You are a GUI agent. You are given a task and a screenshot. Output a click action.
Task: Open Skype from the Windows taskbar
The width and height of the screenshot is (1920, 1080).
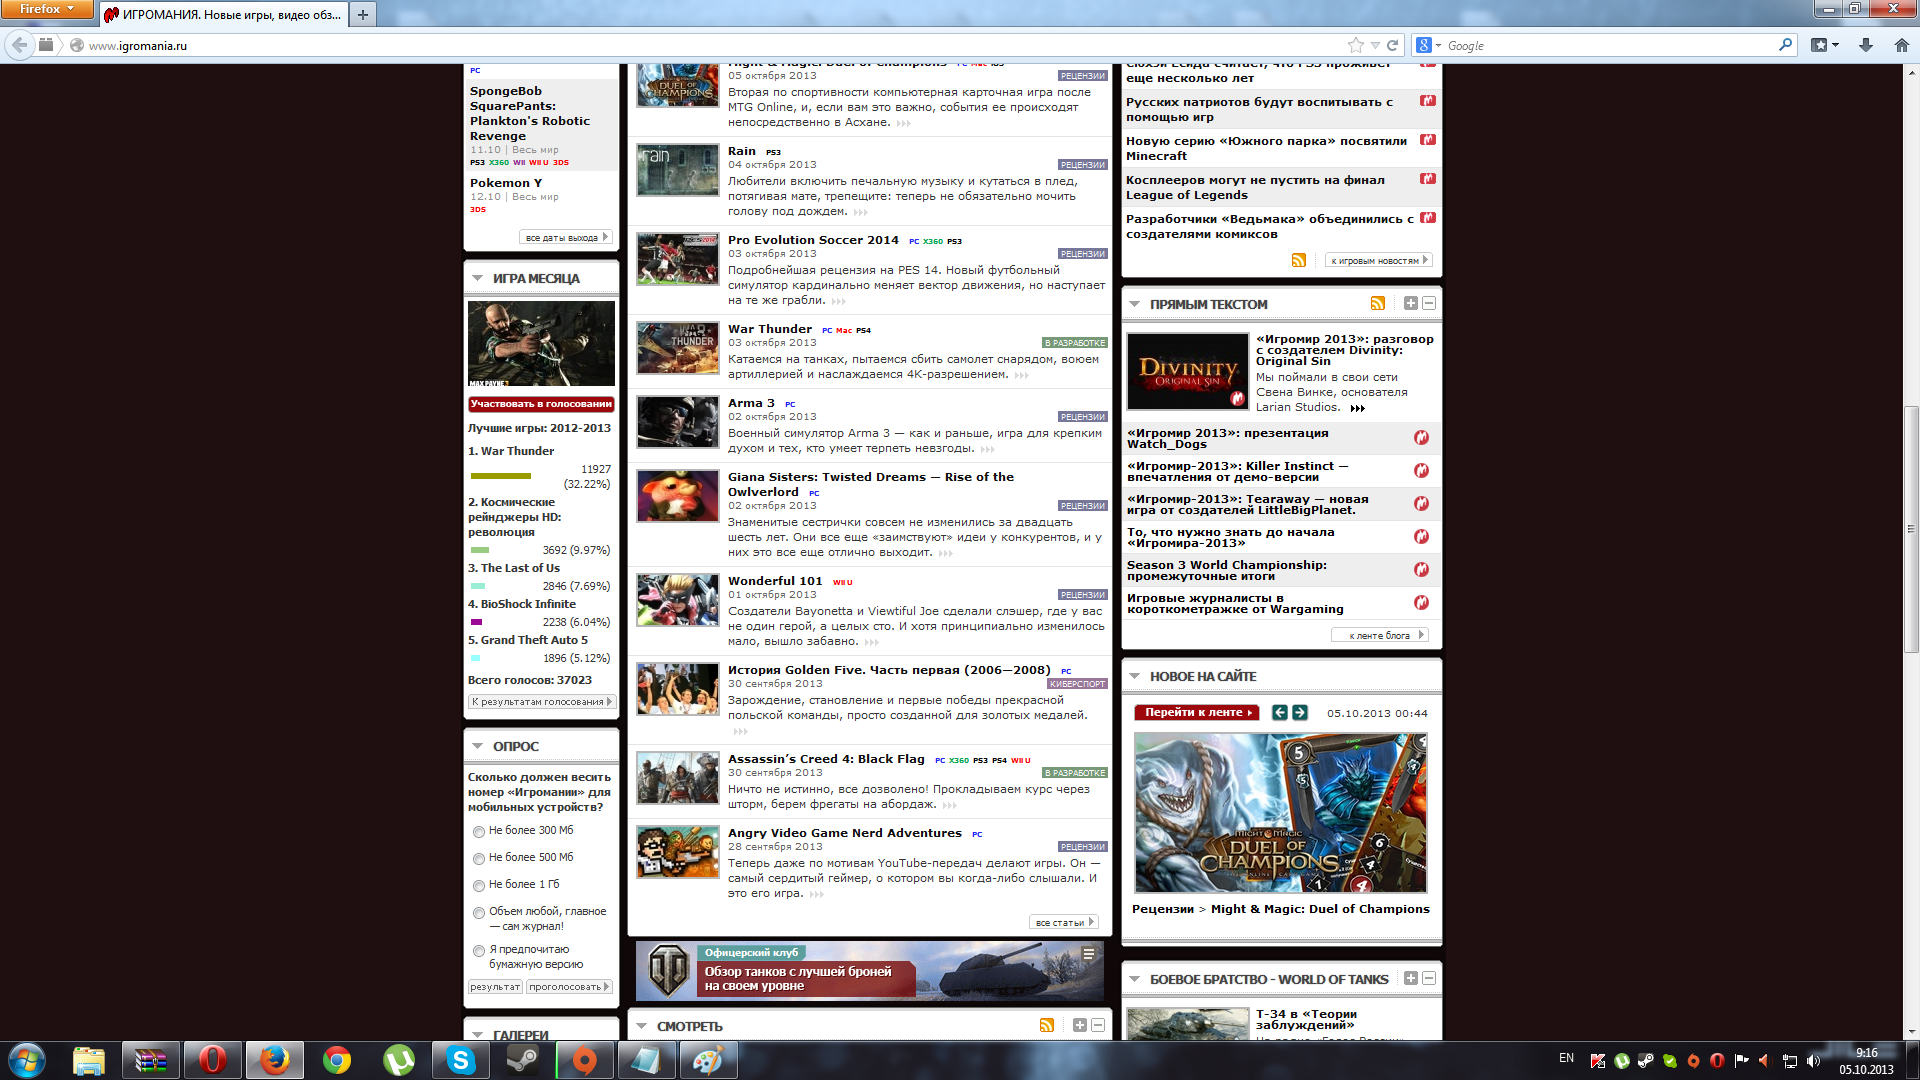460,1060
